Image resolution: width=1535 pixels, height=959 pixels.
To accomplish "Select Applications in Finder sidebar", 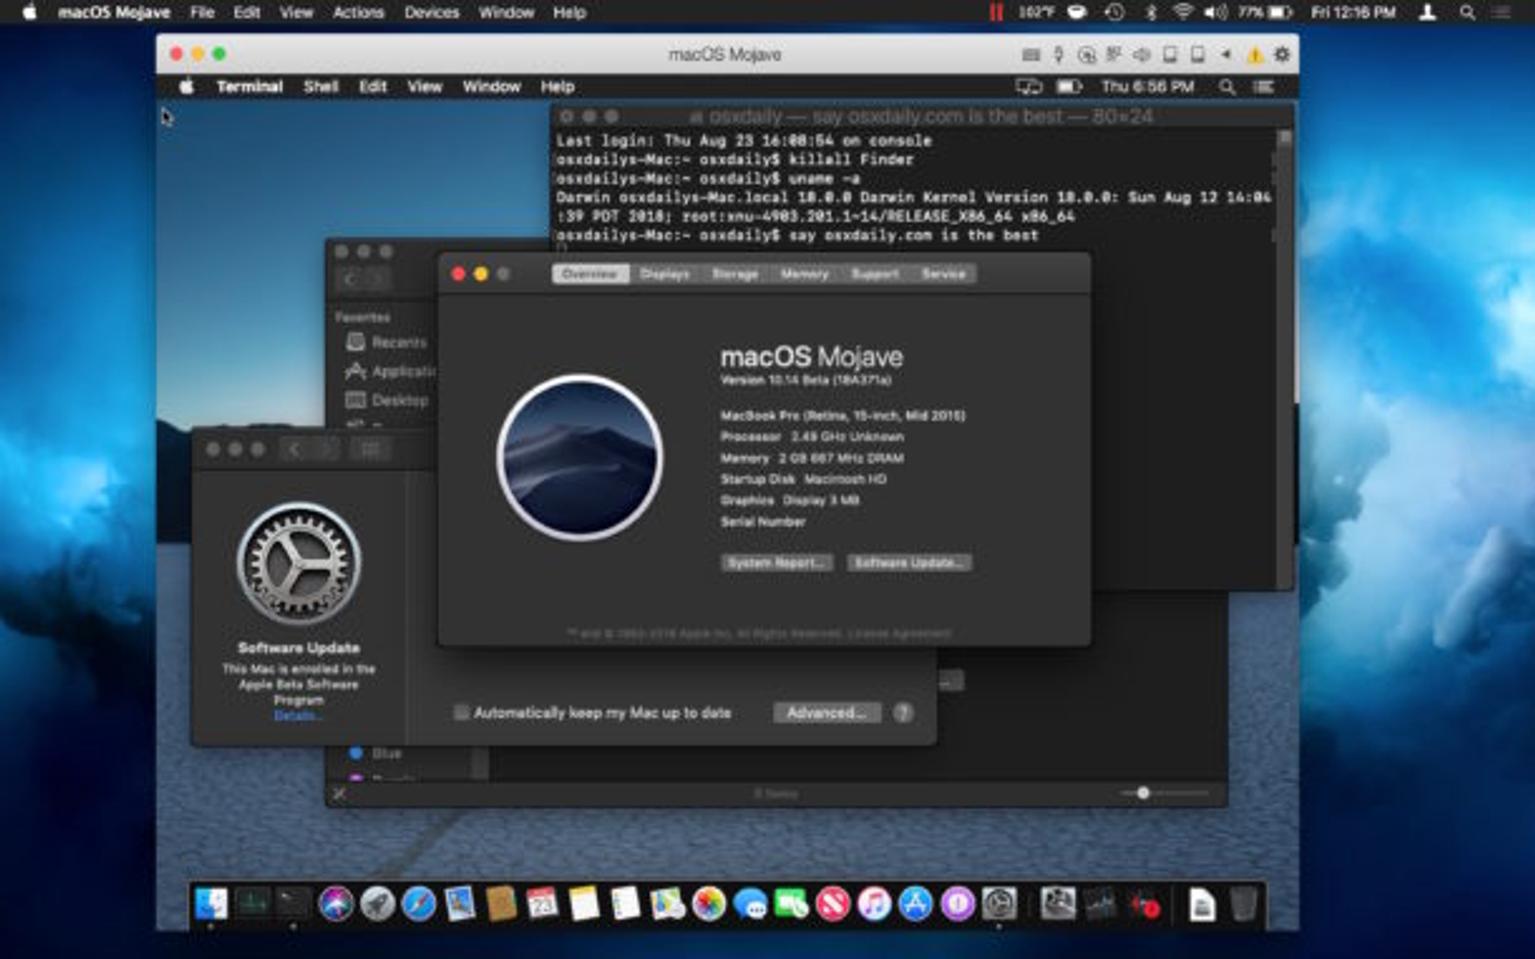I will point(390,371).
